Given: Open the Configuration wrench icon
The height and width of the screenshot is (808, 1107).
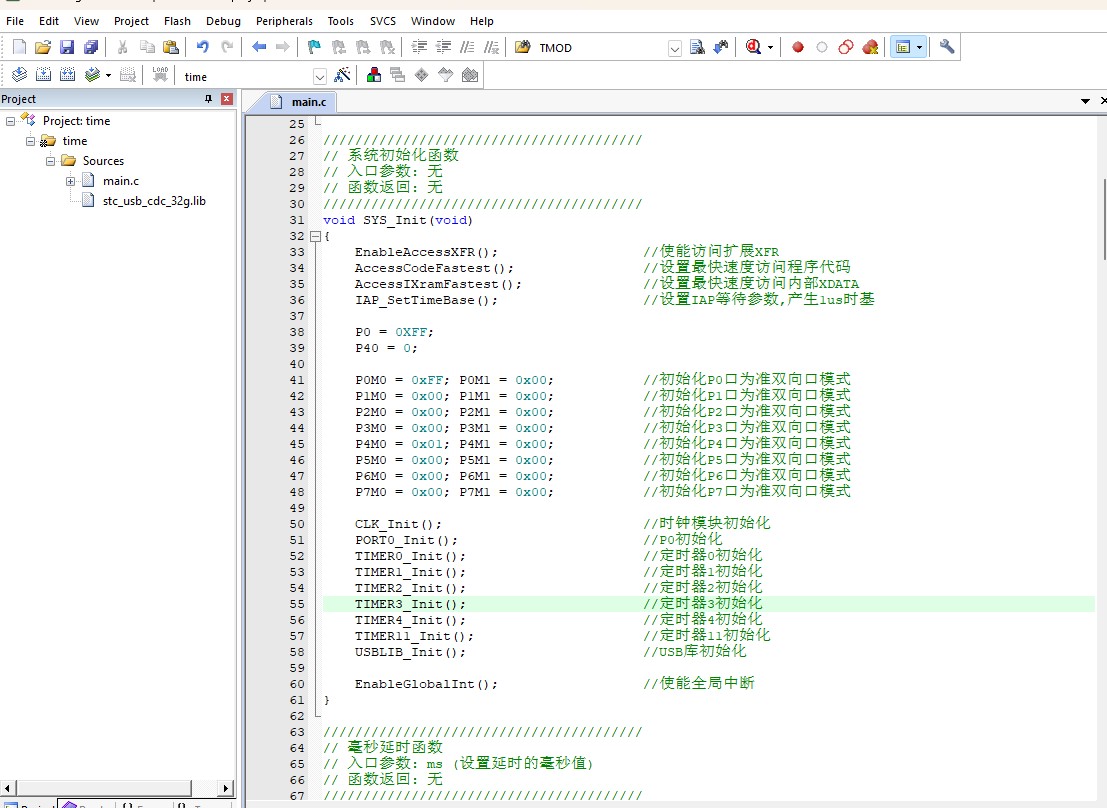Looking at the screenshot, I should (x=947, y=47).
